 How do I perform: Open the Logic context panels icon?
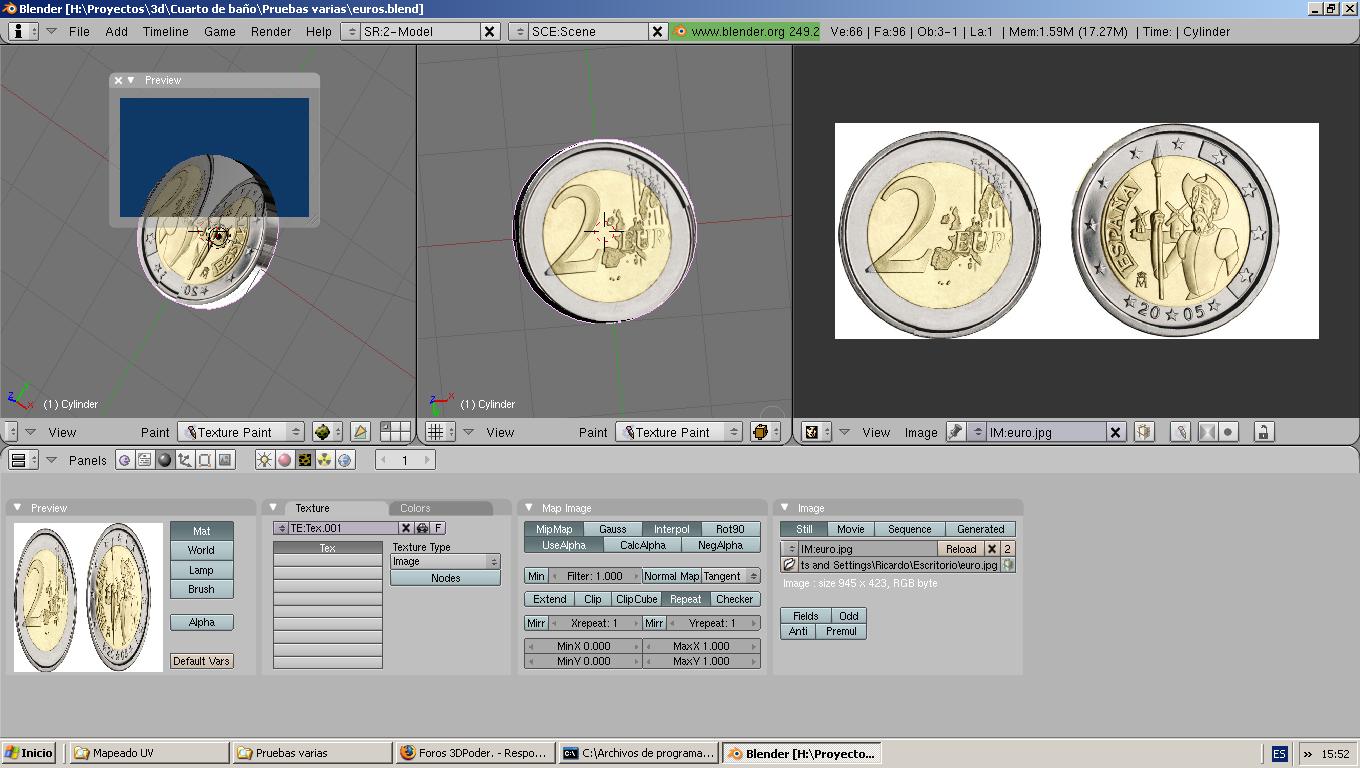tap(124, 460)
